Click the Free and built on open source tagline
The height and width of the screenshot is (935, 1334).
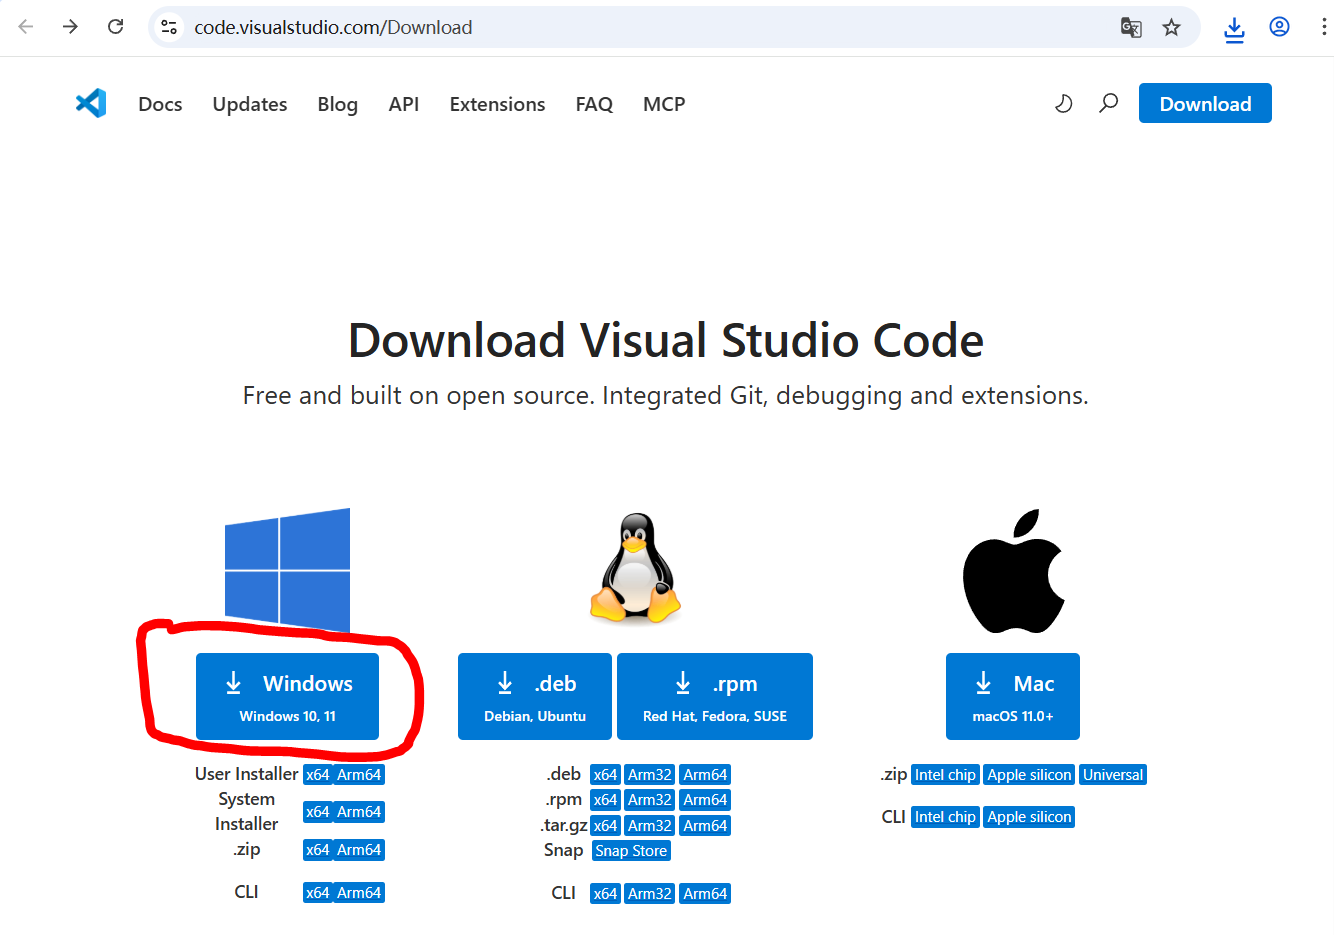(666, 396)
